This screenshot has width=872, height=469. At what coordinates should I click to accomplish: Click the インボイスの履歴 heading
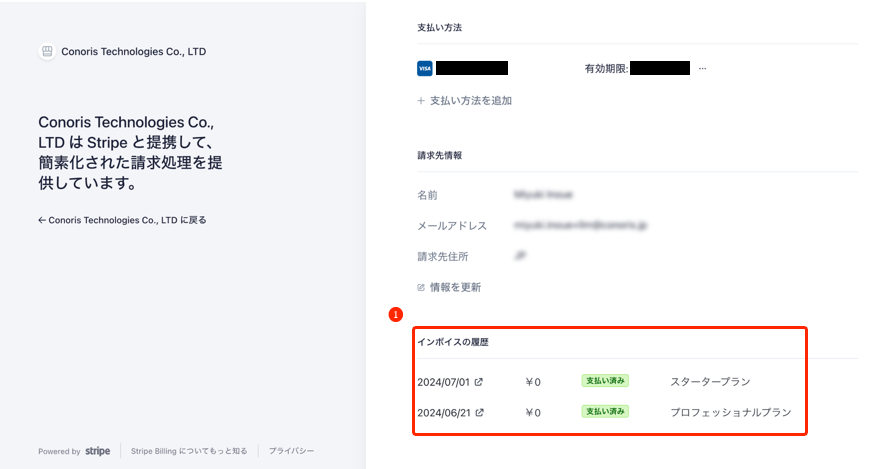[x=453, y=342]
